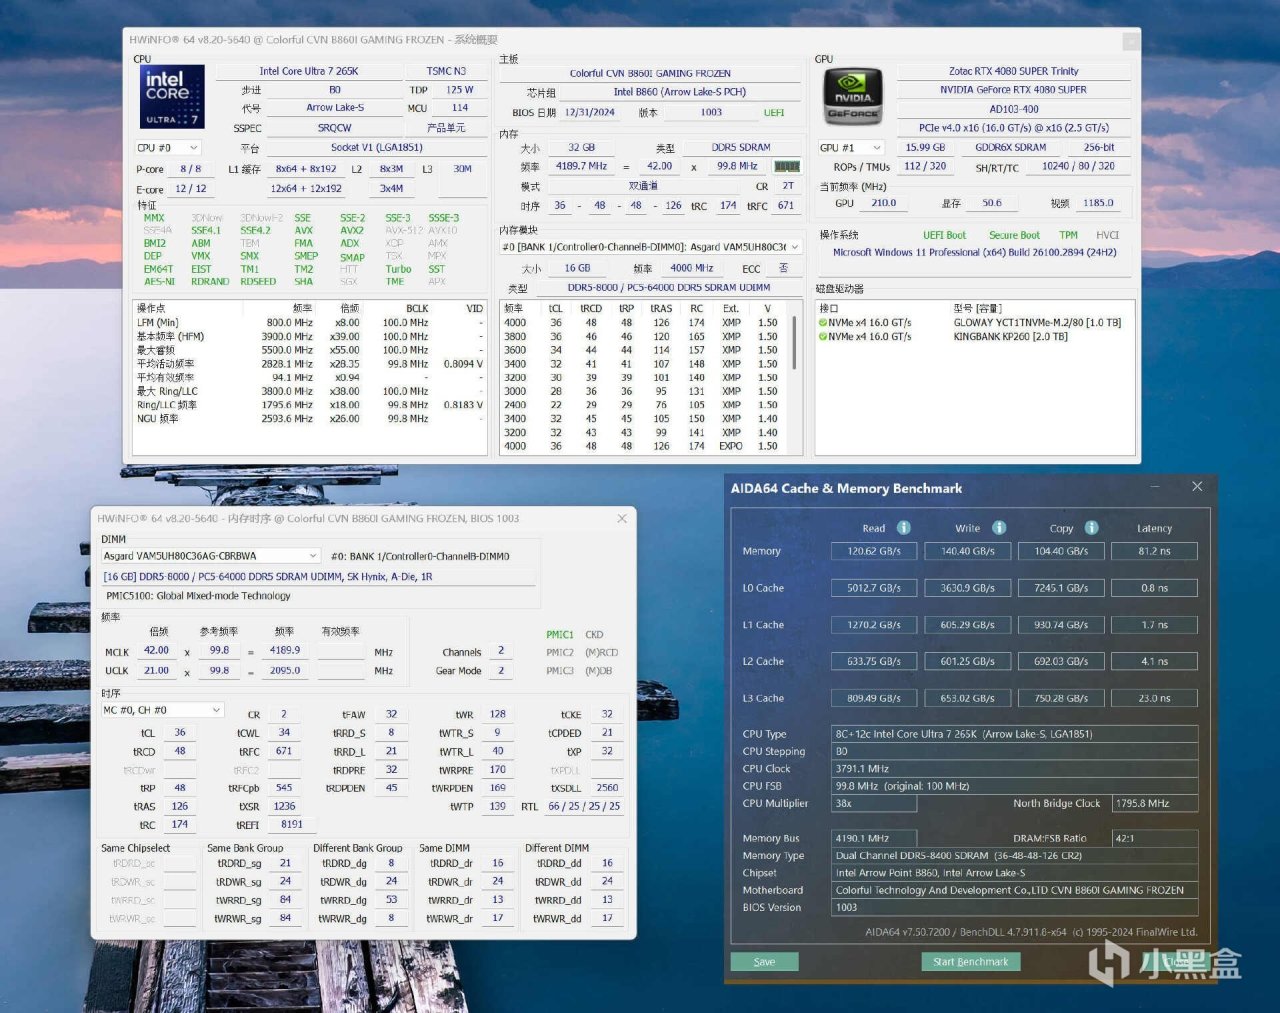
Task: Click the Arrow Lake-S codename field
Action: pyautogui.click(x=335, y=108)
